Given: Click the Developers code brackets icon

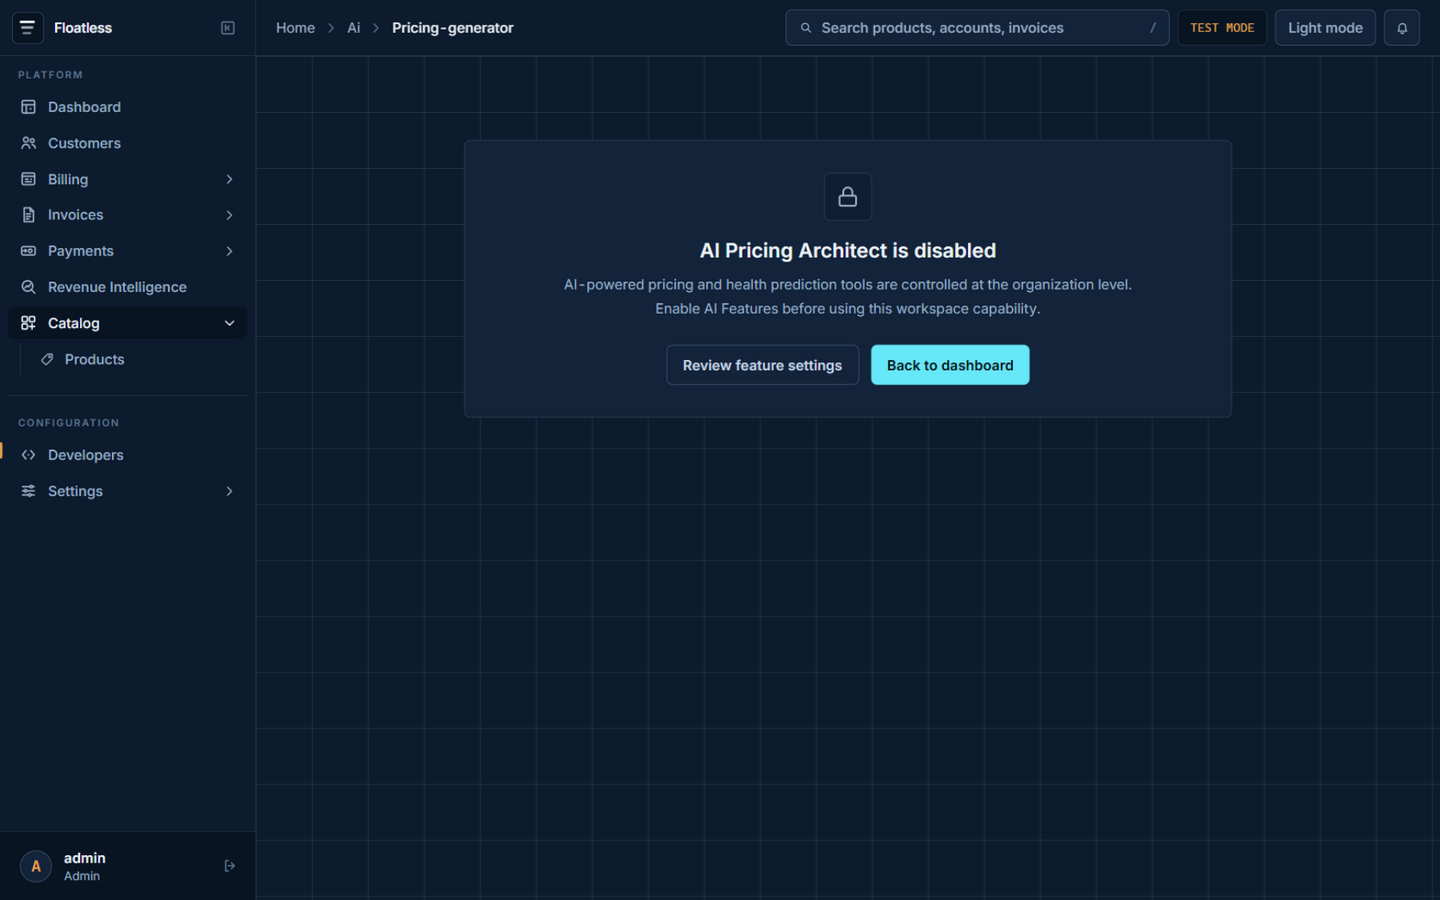Looking at the screenshot, I should 28,455.
